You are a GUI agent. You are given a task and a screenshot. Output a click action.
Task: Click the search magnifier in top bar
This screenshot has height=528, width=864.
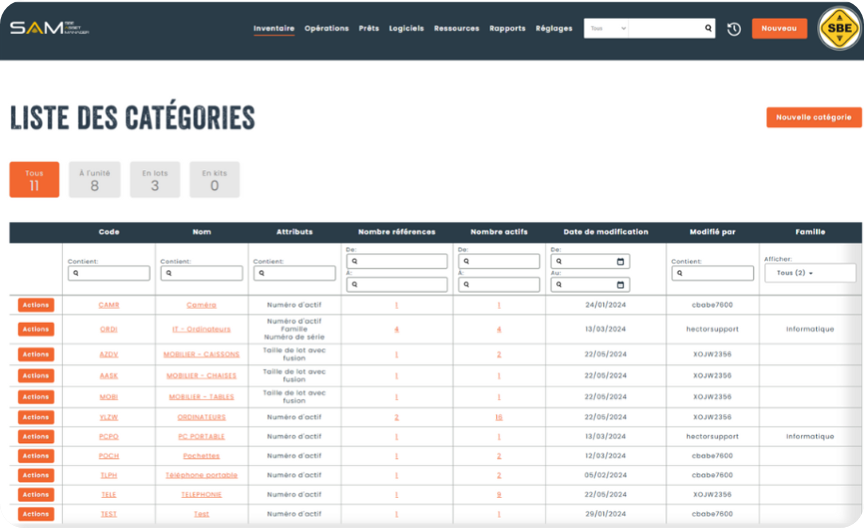(x=708, y=29)
